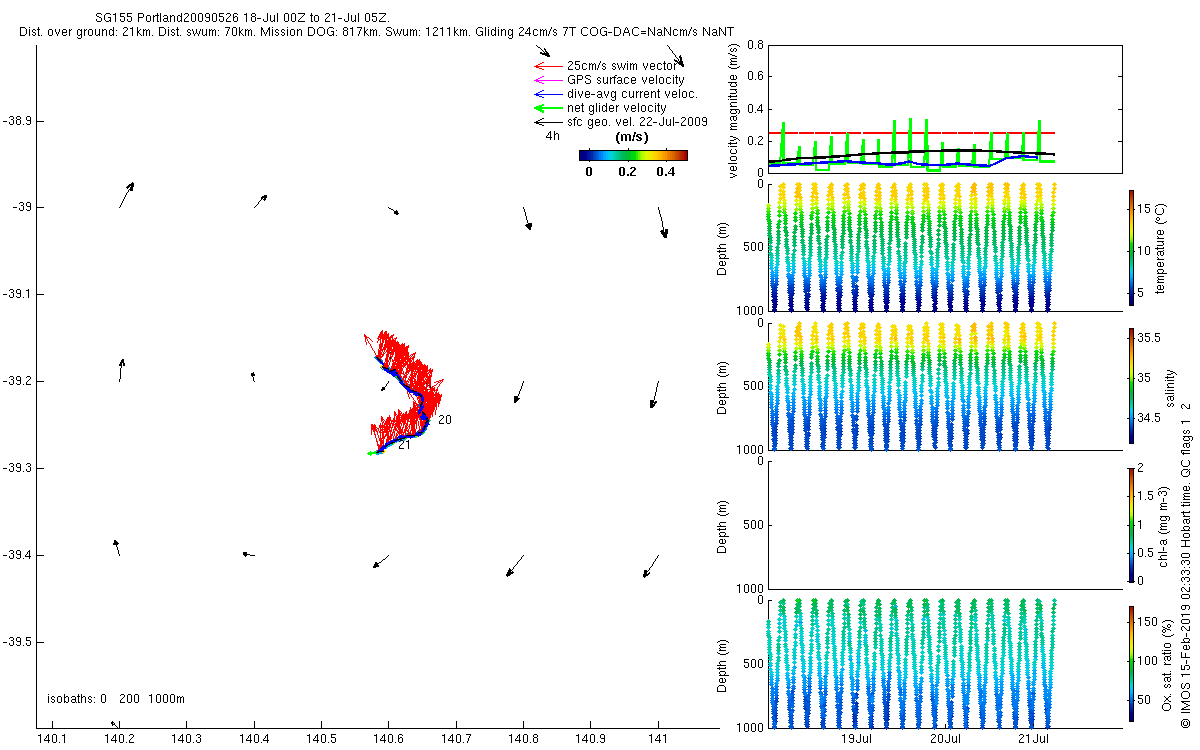Image resolution: width=1200 pixels, height=750 pixels.
Task: Click the green end point of the glider track
Action: click(x=371, y=454)
